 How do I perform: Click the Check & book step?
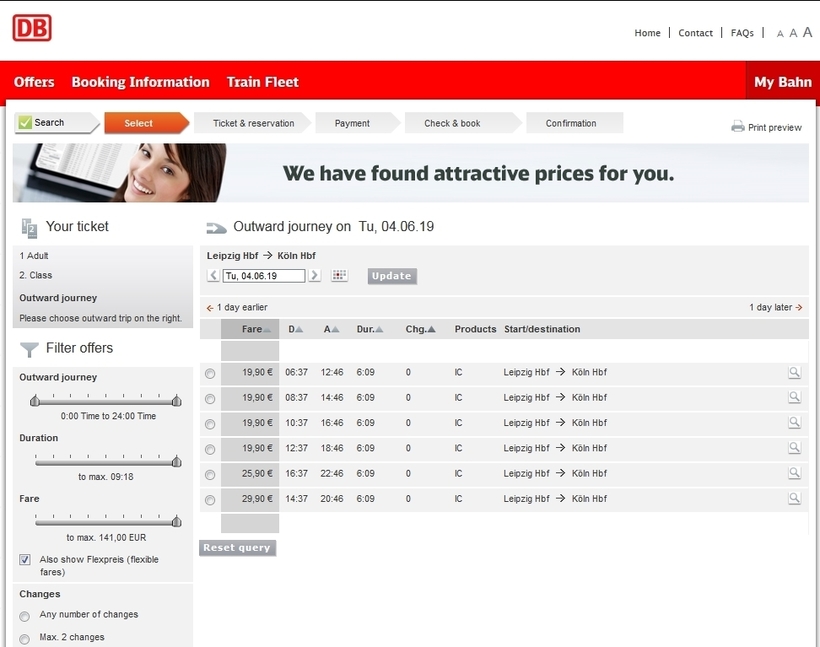463,123
